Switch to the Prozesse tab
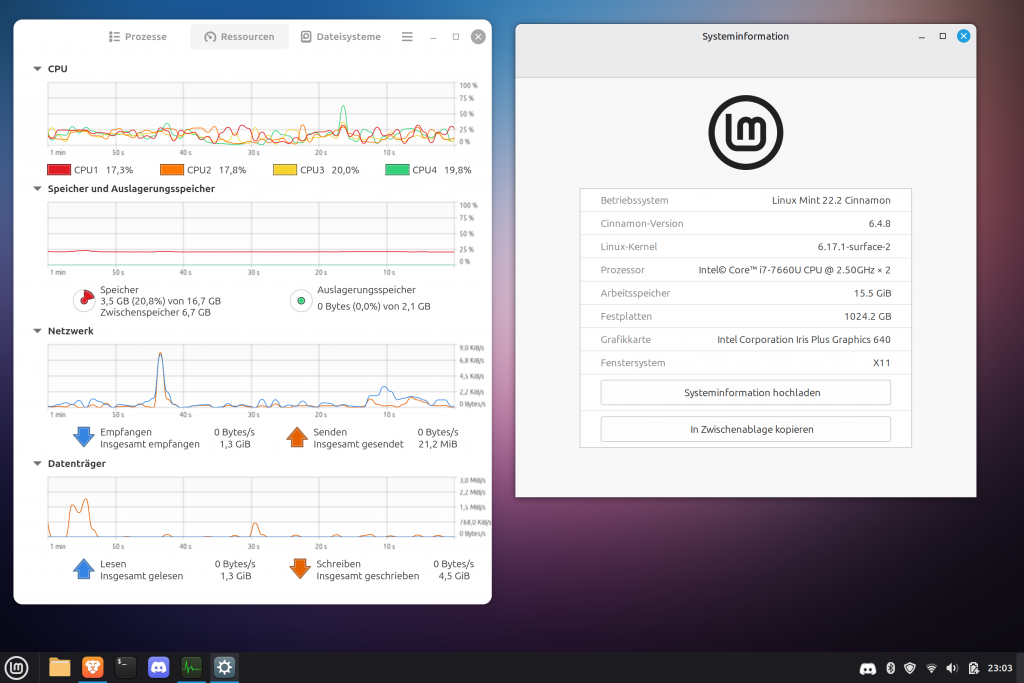1024x683 pixels. tap(137, 37)
